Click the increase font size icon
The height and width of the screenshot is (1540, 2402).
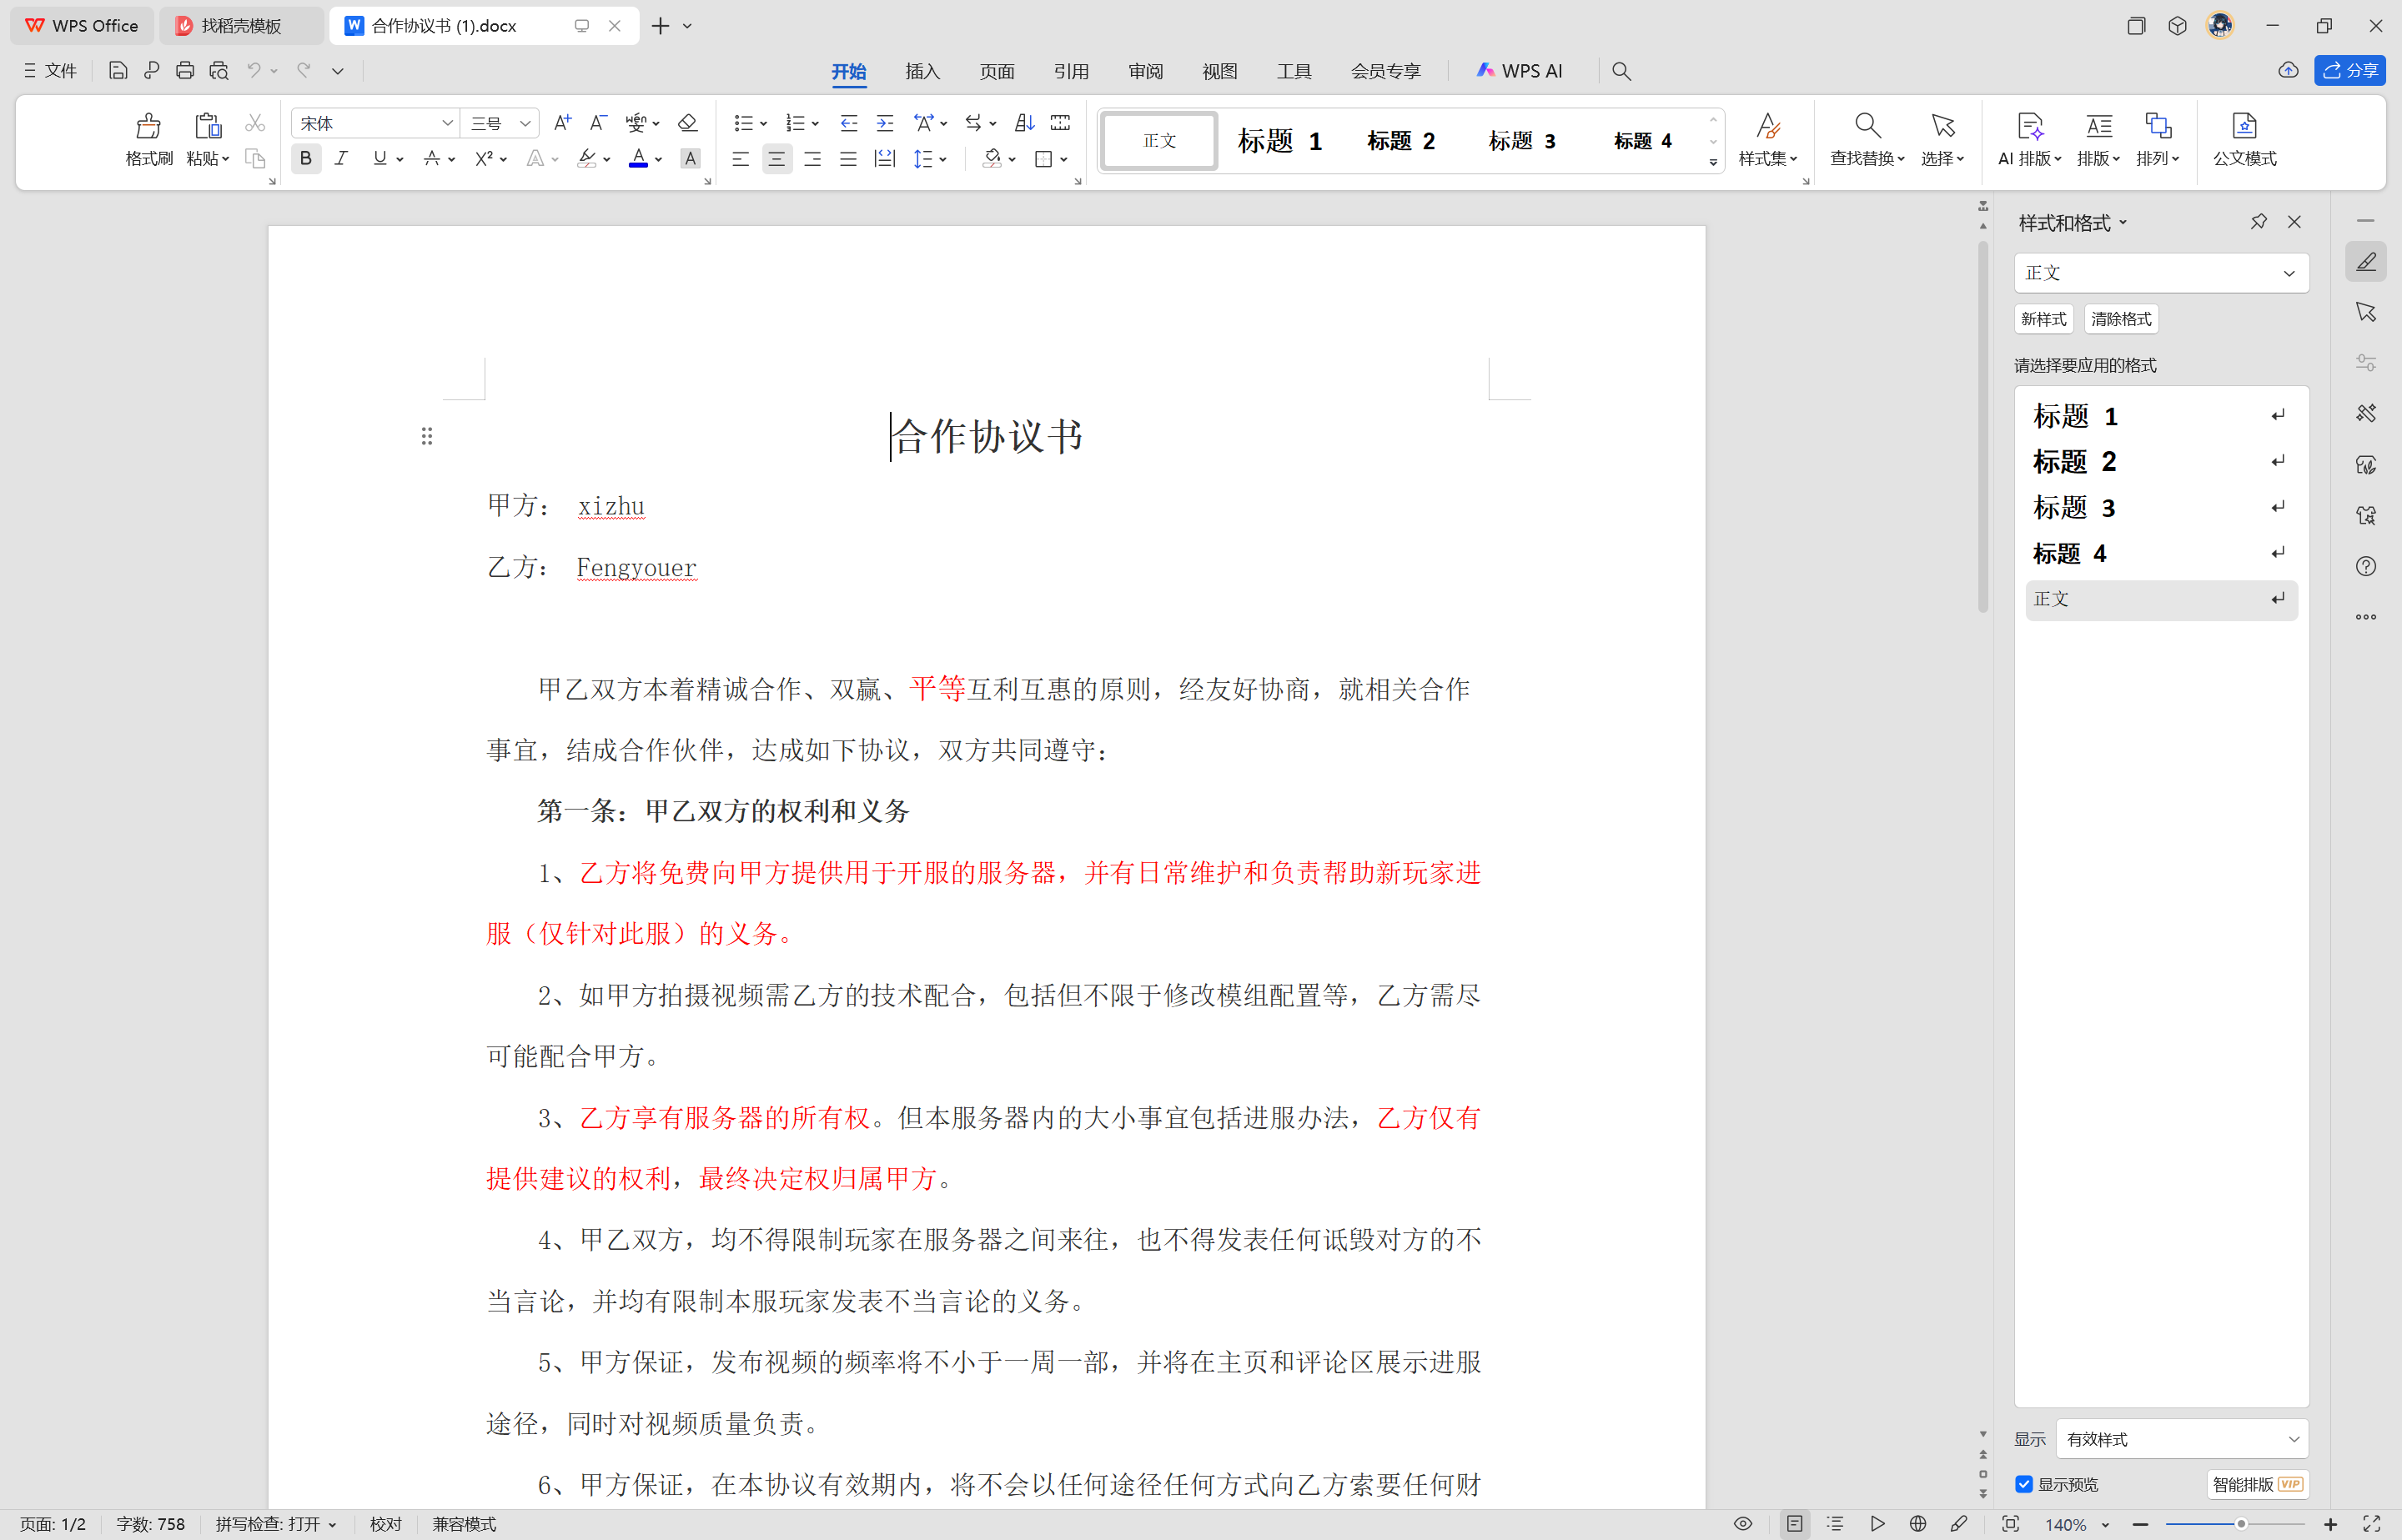tap(562, 123)
